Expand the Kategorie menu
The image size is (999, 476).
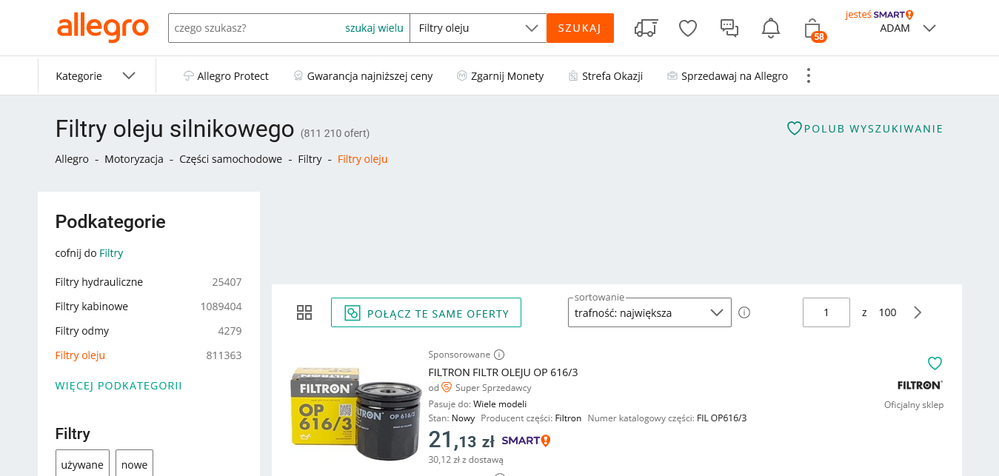click(x=96, y=76)
